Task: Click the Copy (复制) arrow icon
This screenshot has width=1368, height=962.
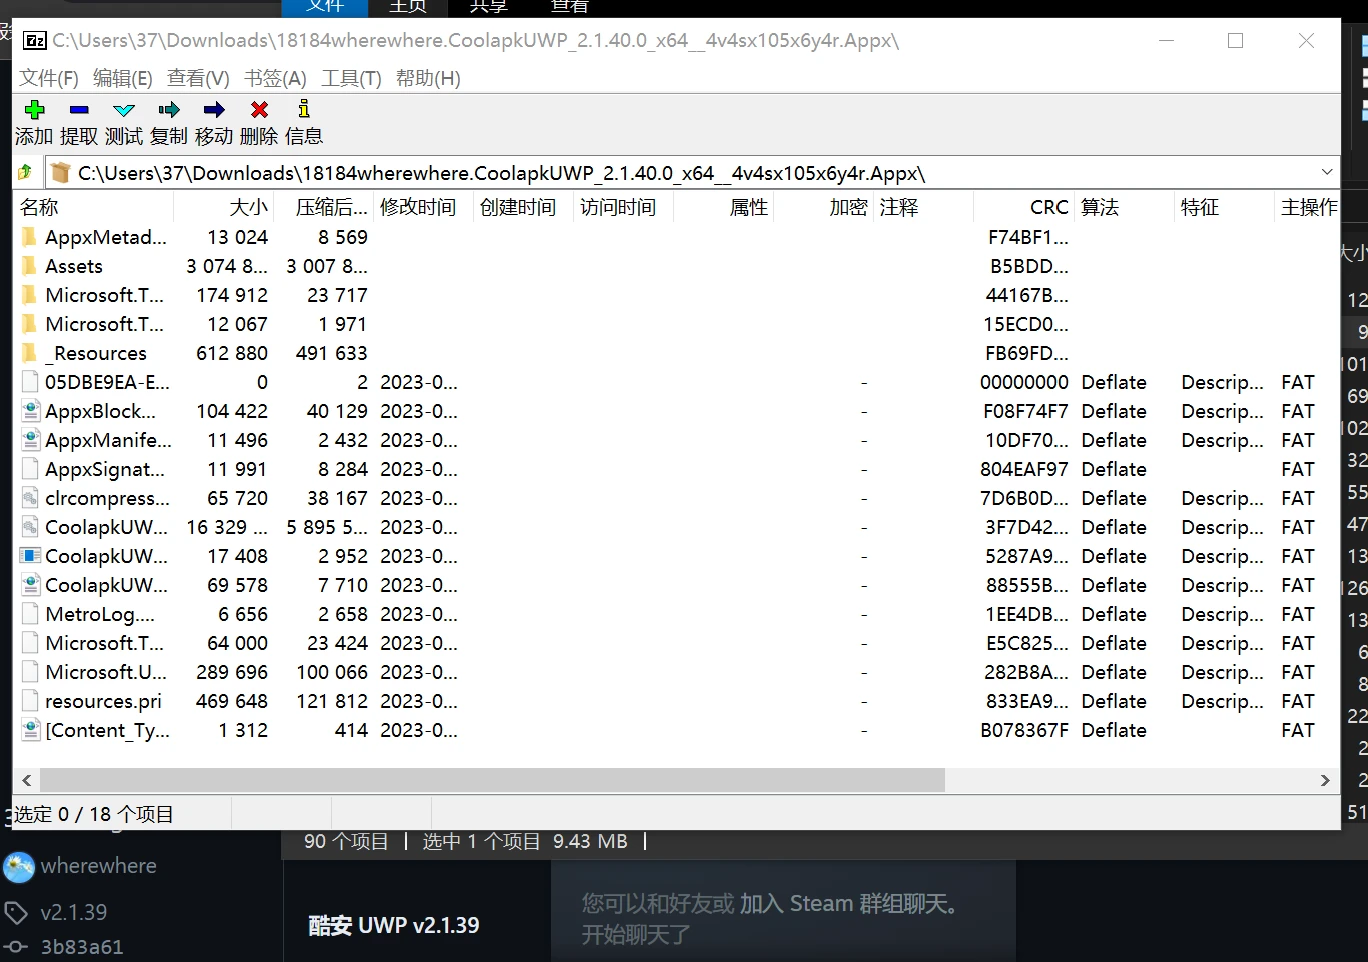Action: (x=169, y=110)
